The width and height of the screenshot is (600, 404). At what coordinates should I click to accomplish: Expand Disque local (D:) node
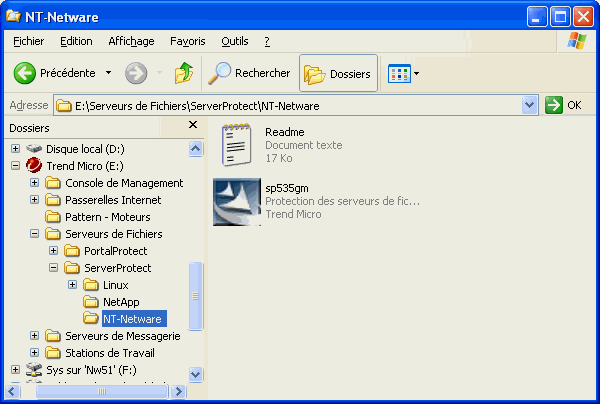pos(15,148)
